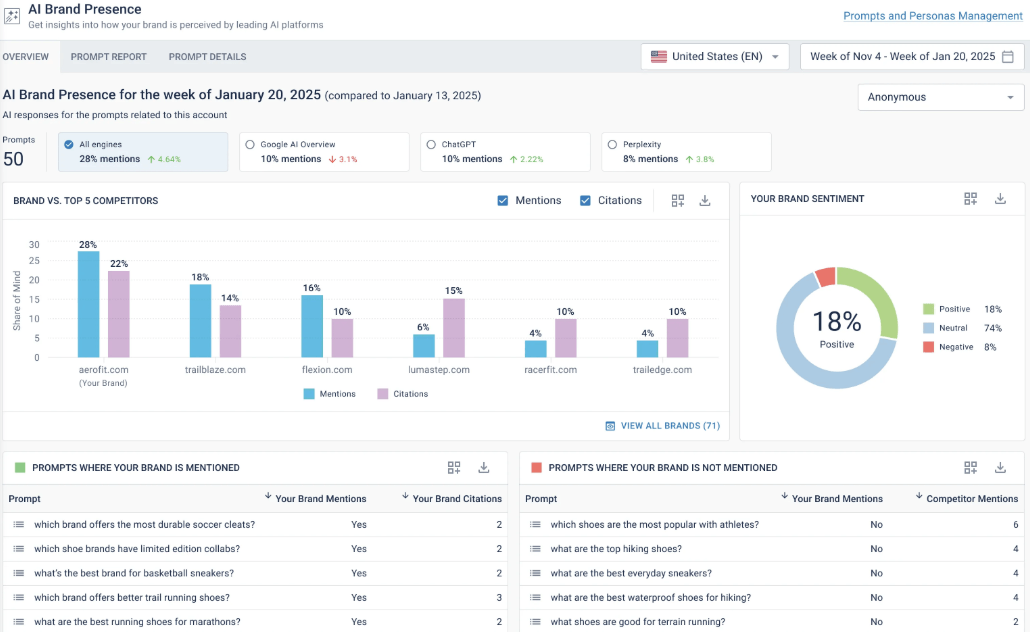Switch to the Prompt Details tab
The image size is (1030, 632).
point(208,56)
